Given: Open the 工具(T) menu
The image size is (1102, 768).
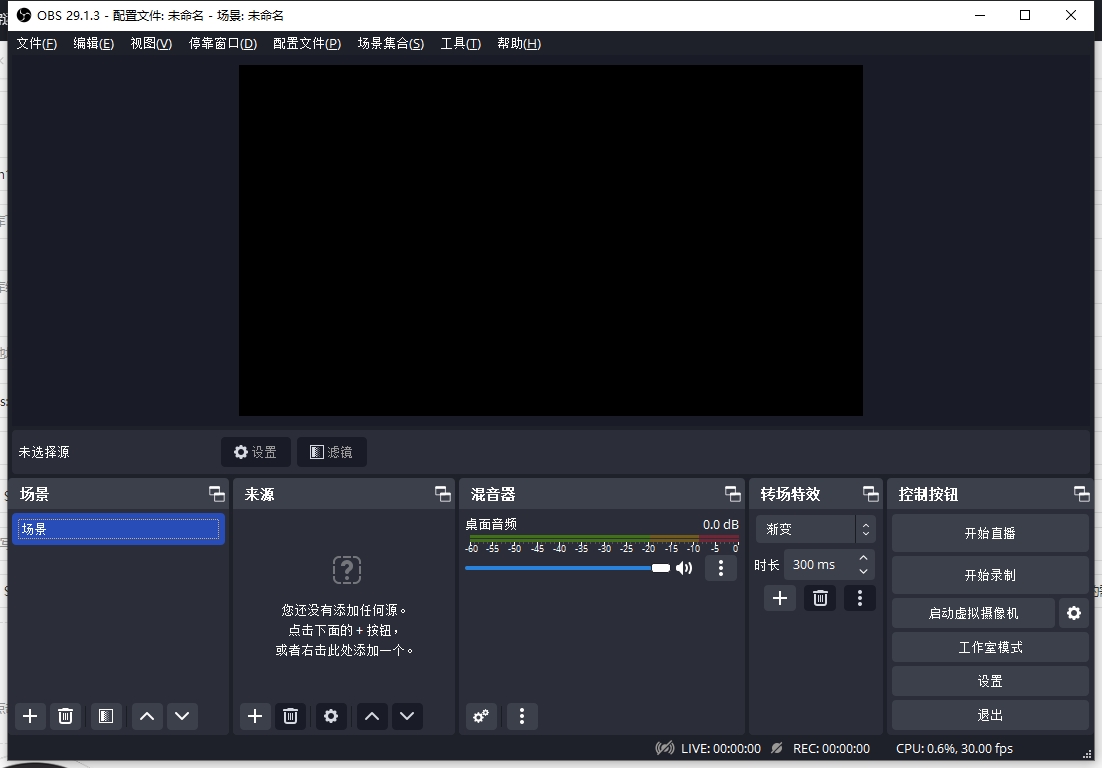Looking at the screenshot, I should (x=460, y=44).
